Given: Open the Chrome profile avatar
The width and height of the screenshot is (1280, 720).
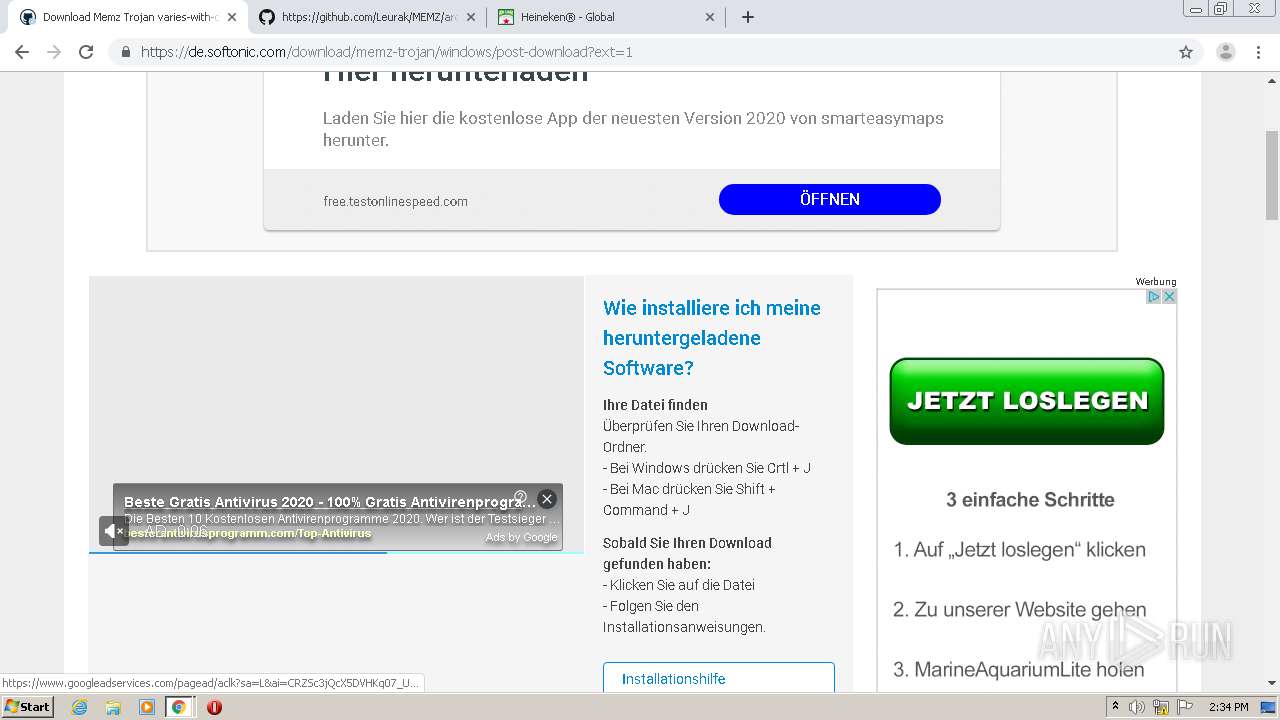Looking at the screenshot, I should pos(1225,52).
